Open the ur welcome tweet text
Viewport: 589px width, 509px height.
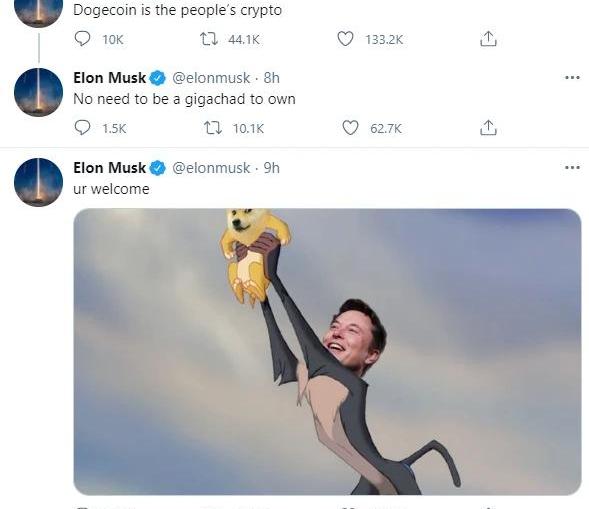point(111,189)
